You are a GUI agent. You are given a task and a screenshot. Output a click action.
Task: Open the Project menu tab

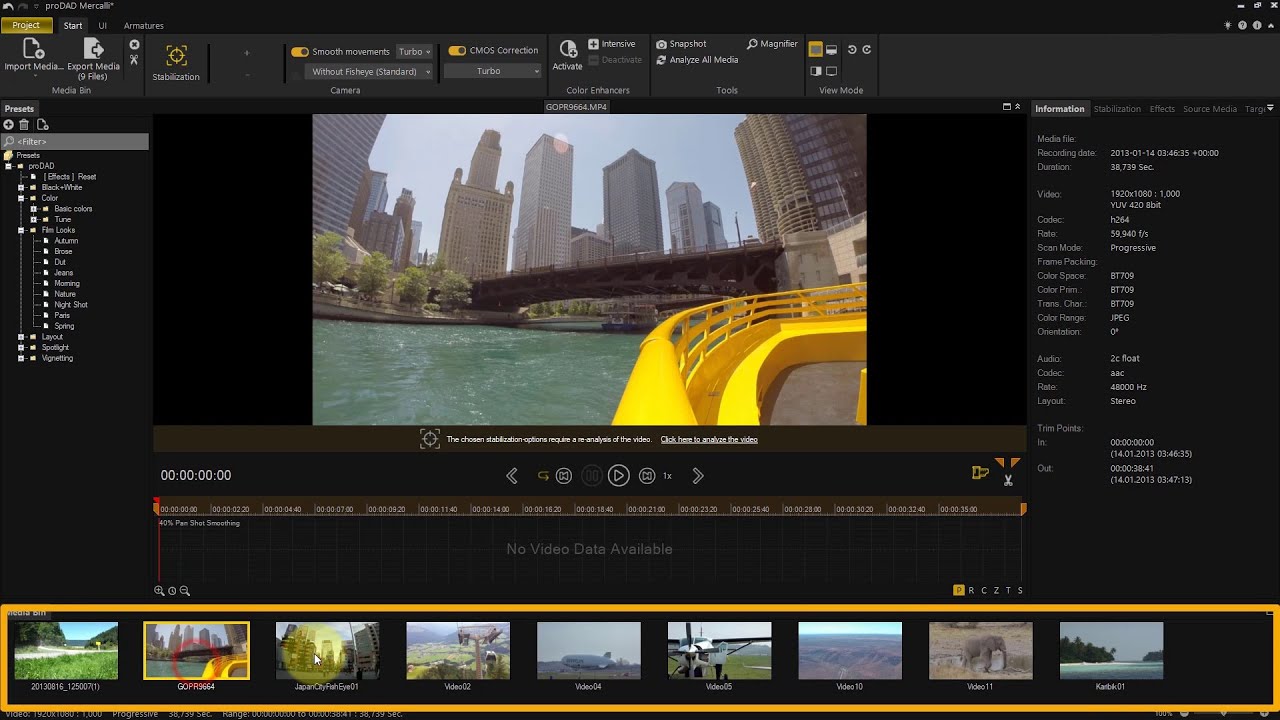[27, 25]
